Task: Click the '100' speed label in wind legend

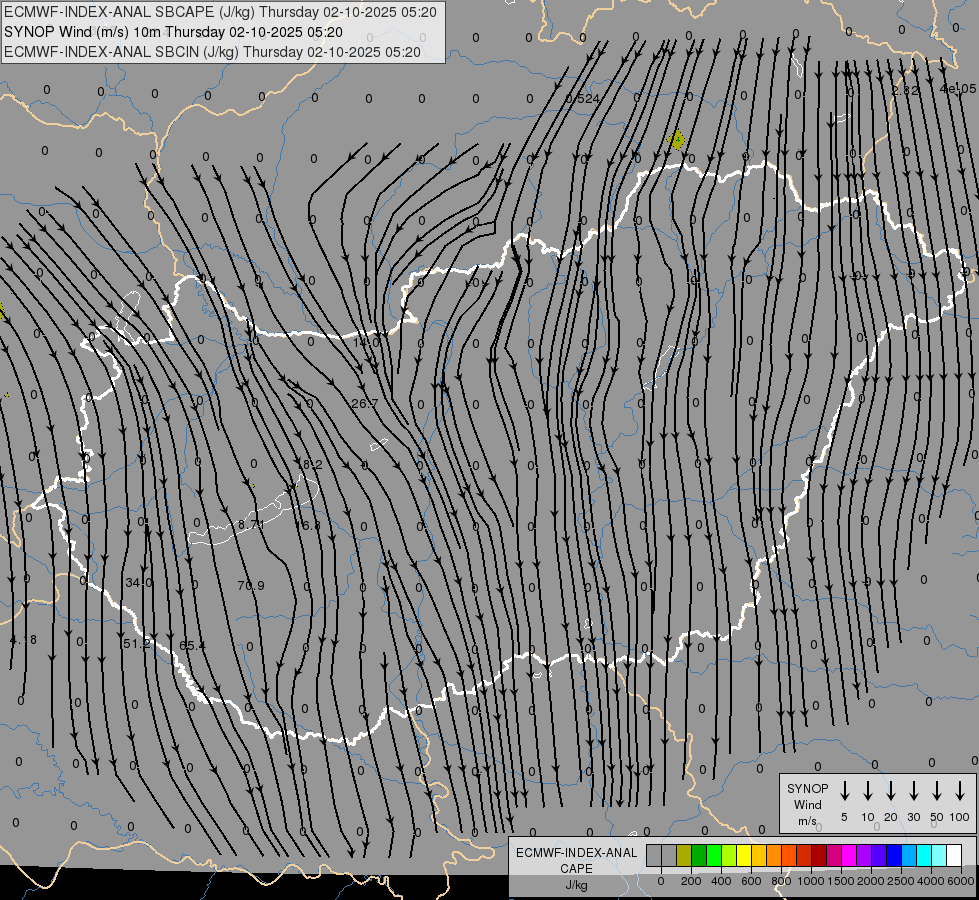Action: (x=960, y=817)
